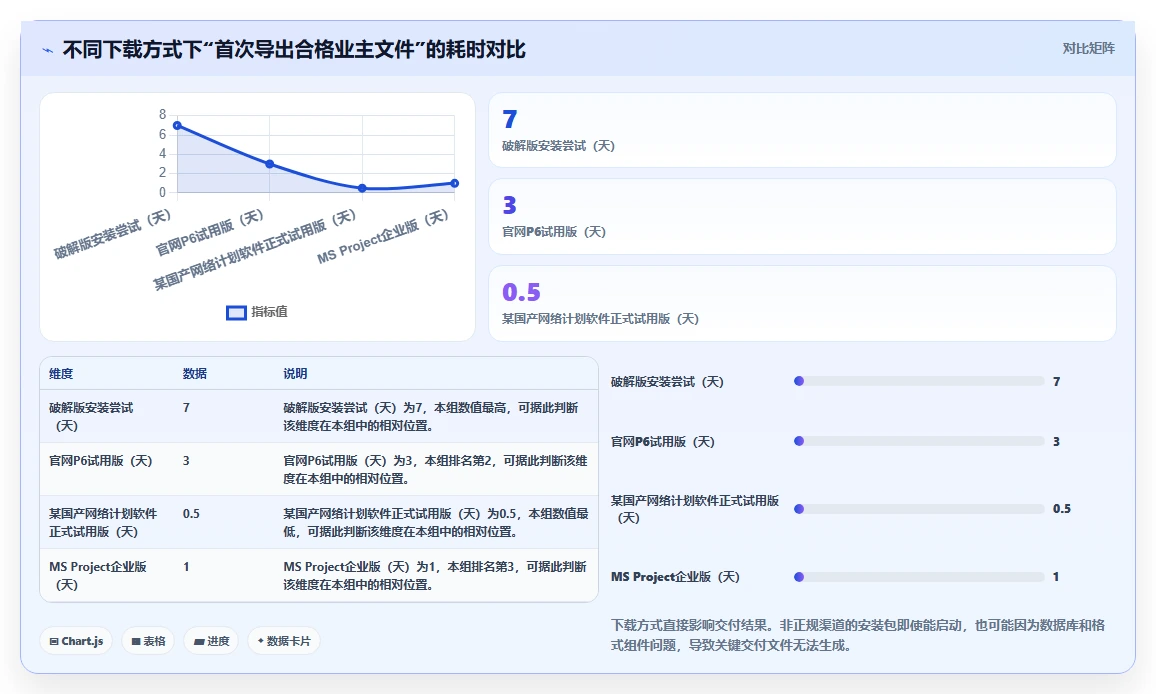Click the chart point for MS Project企业版
This screenshot has width=1156, height=694.
click(x=454, y=183)
